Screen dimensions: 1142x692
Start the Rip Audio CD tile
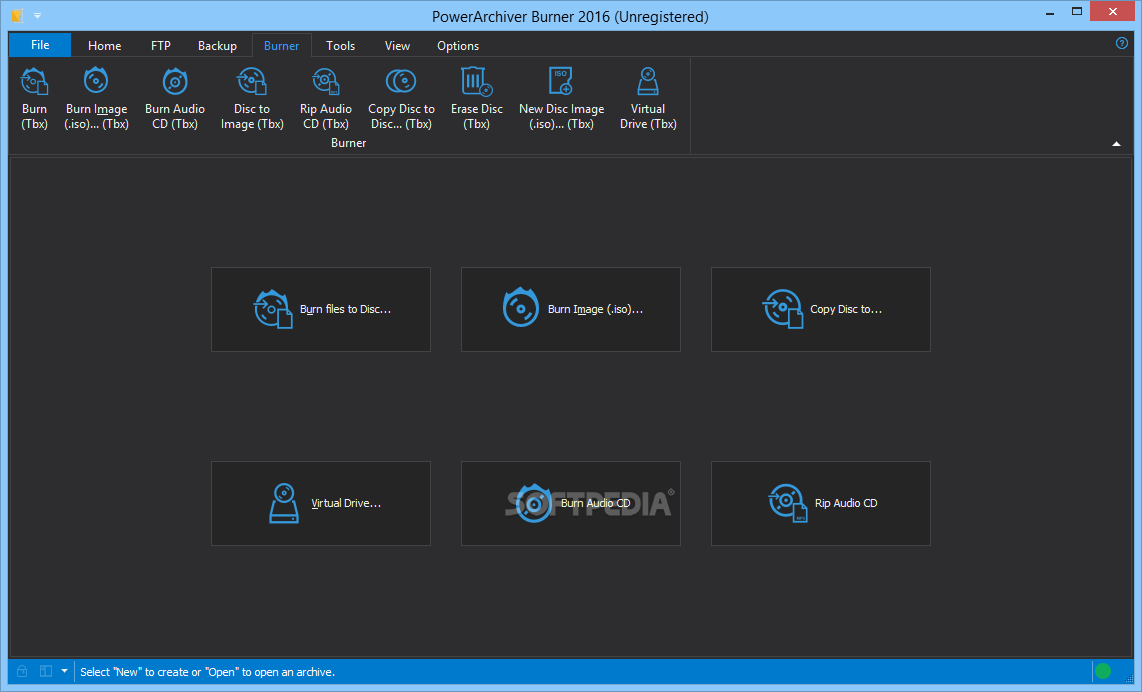pyautogui.click(x=821, y=503)
